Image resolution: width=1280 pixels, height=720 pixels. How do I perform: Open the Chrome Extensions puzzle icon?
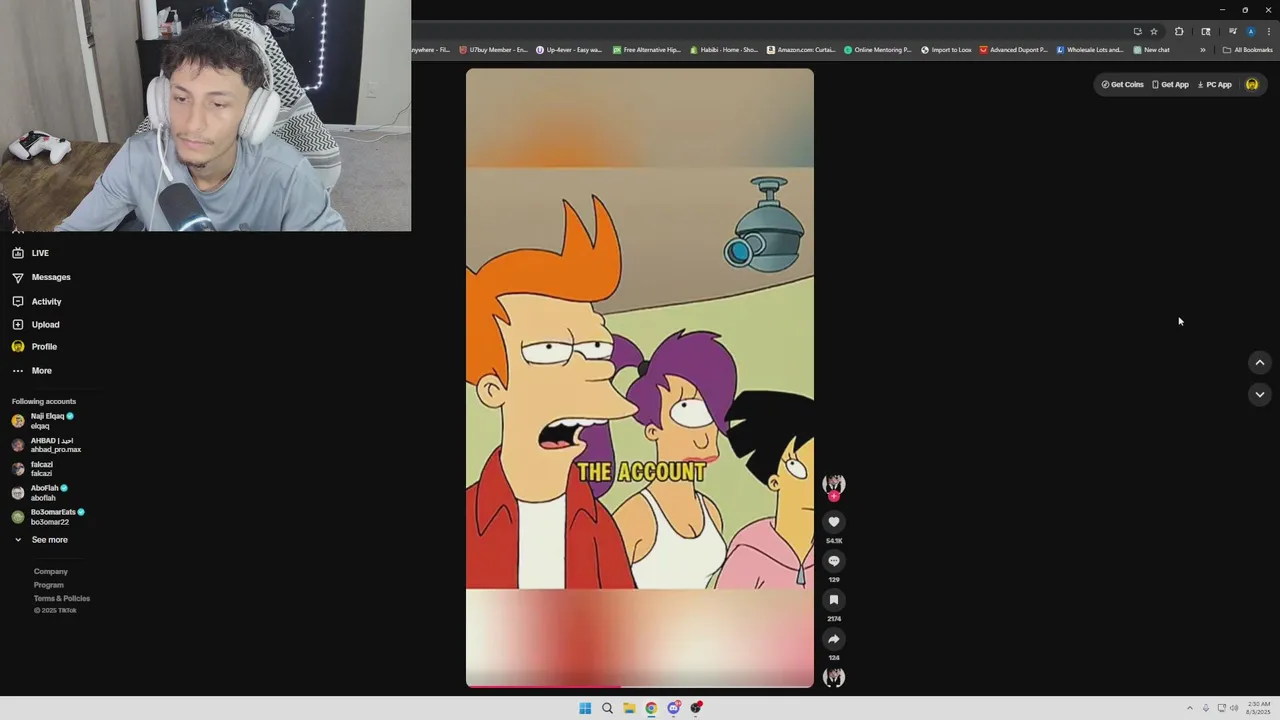pos(1179,31)
